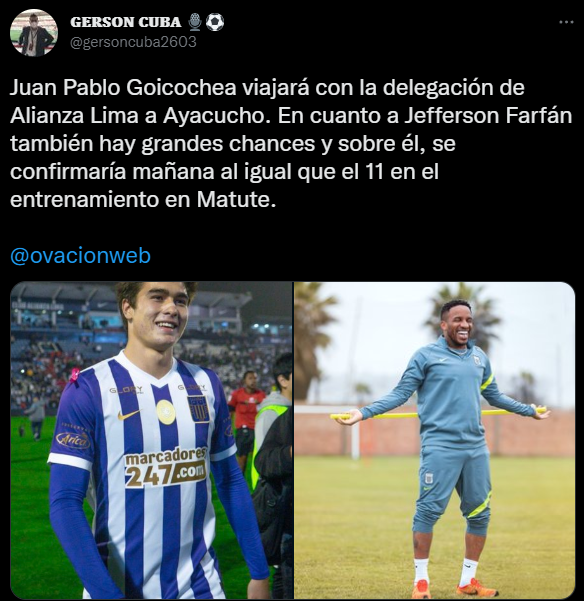Click the round gold badge on the jersey's chest
This screenshot has height=601, width=584.
pyautogui.click(x=166, y=412)
